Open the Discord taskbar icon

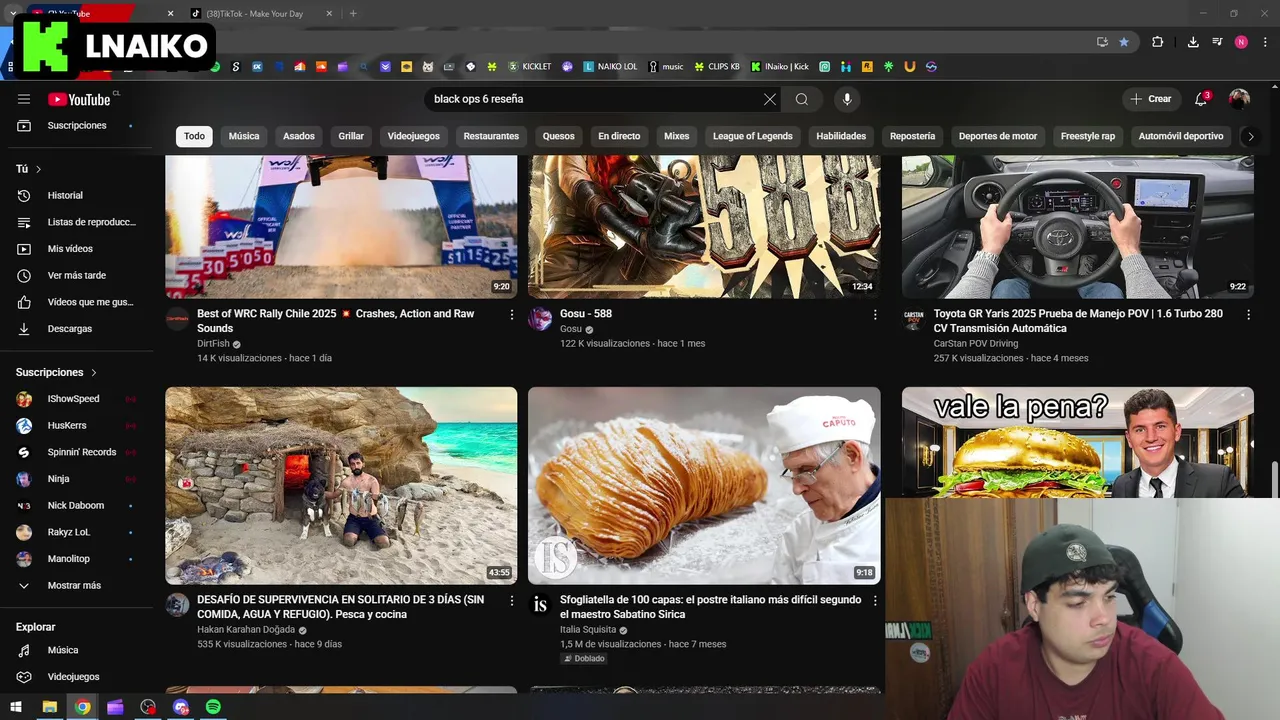[181, 707]
